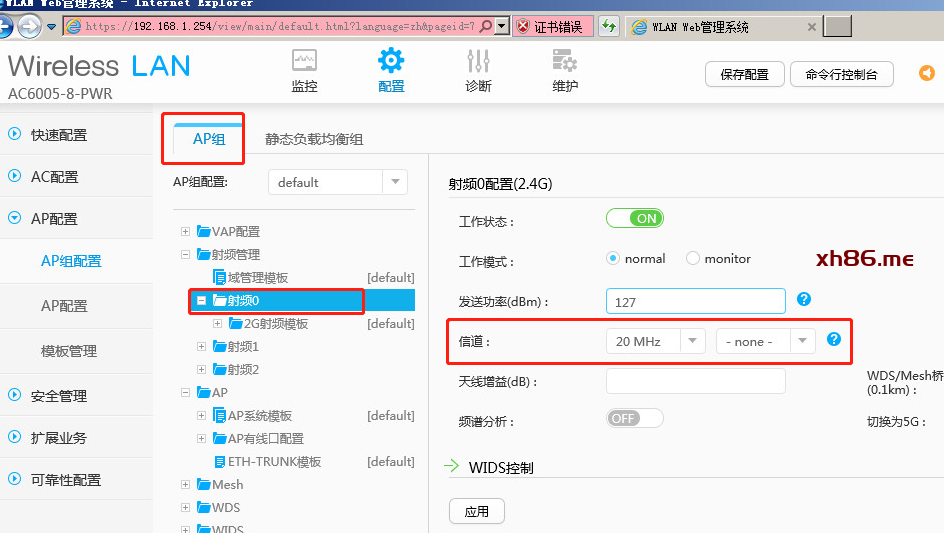Switch to 静态负载均衡组 tab
This screenshot has height=533, width=944.
click(x=314, y=139)
